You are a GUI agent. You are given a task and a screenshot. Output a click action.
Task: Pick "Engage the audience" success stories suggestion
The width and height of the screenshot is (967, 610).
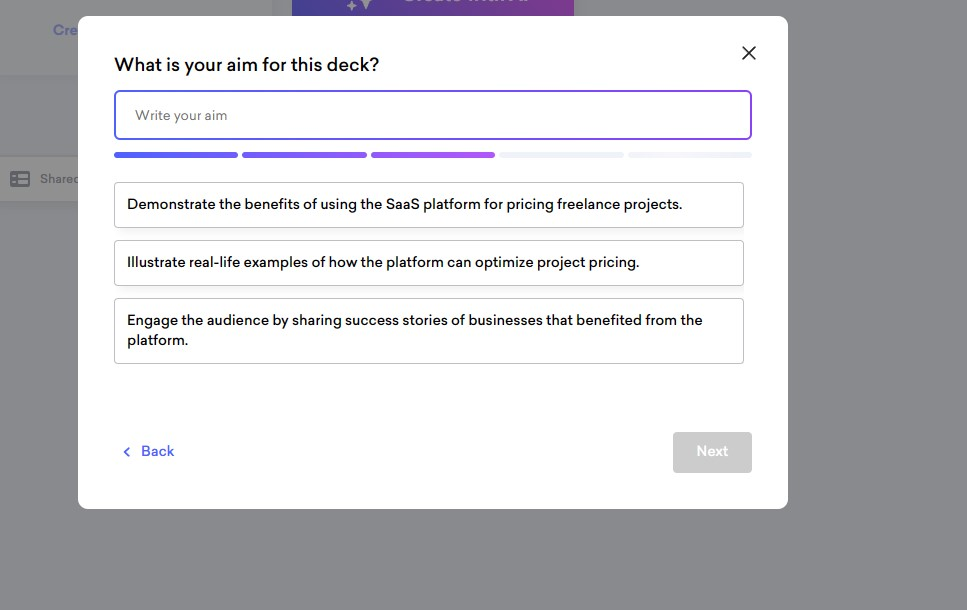coord(428,330)
